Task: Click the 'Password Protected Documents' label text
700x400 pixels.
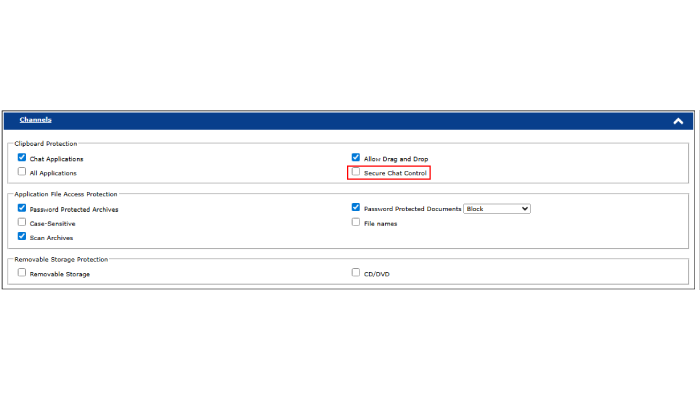Action: pos(412,209)
